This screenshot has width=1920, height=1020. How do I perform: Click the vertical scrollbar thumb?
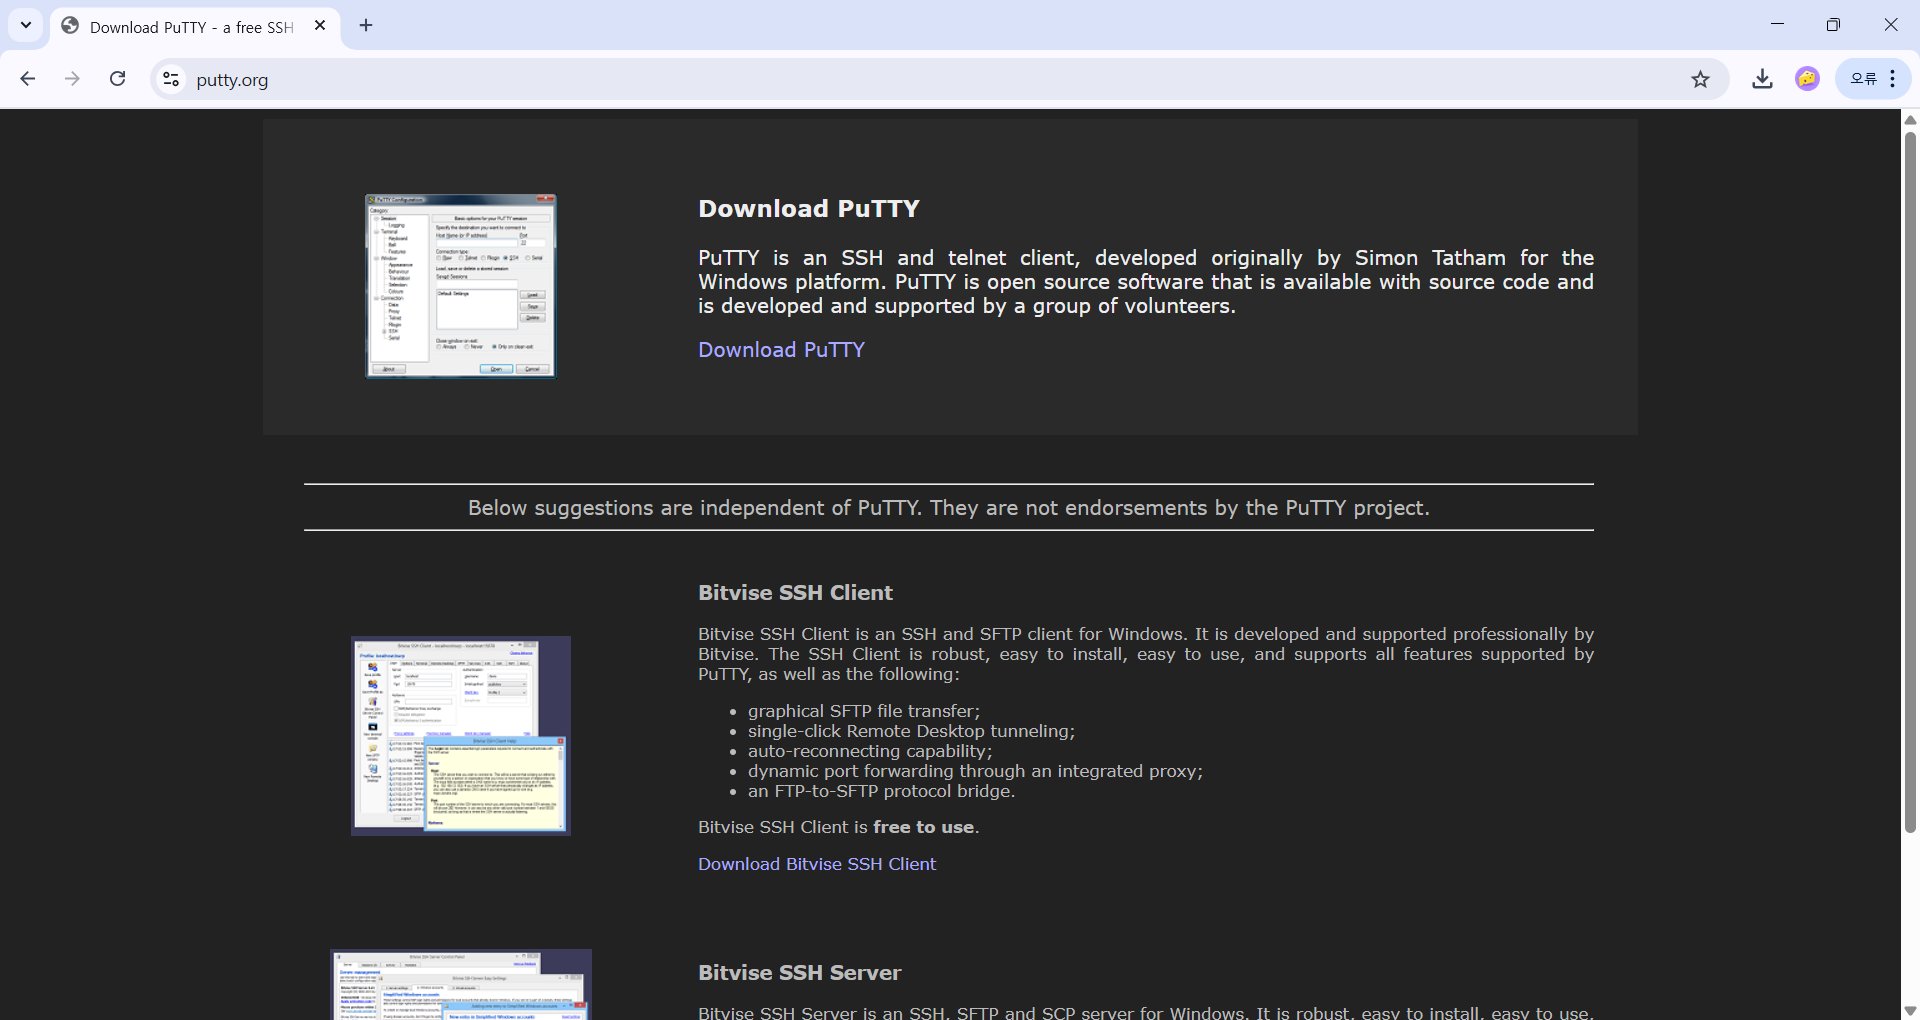pos(1910,482)
